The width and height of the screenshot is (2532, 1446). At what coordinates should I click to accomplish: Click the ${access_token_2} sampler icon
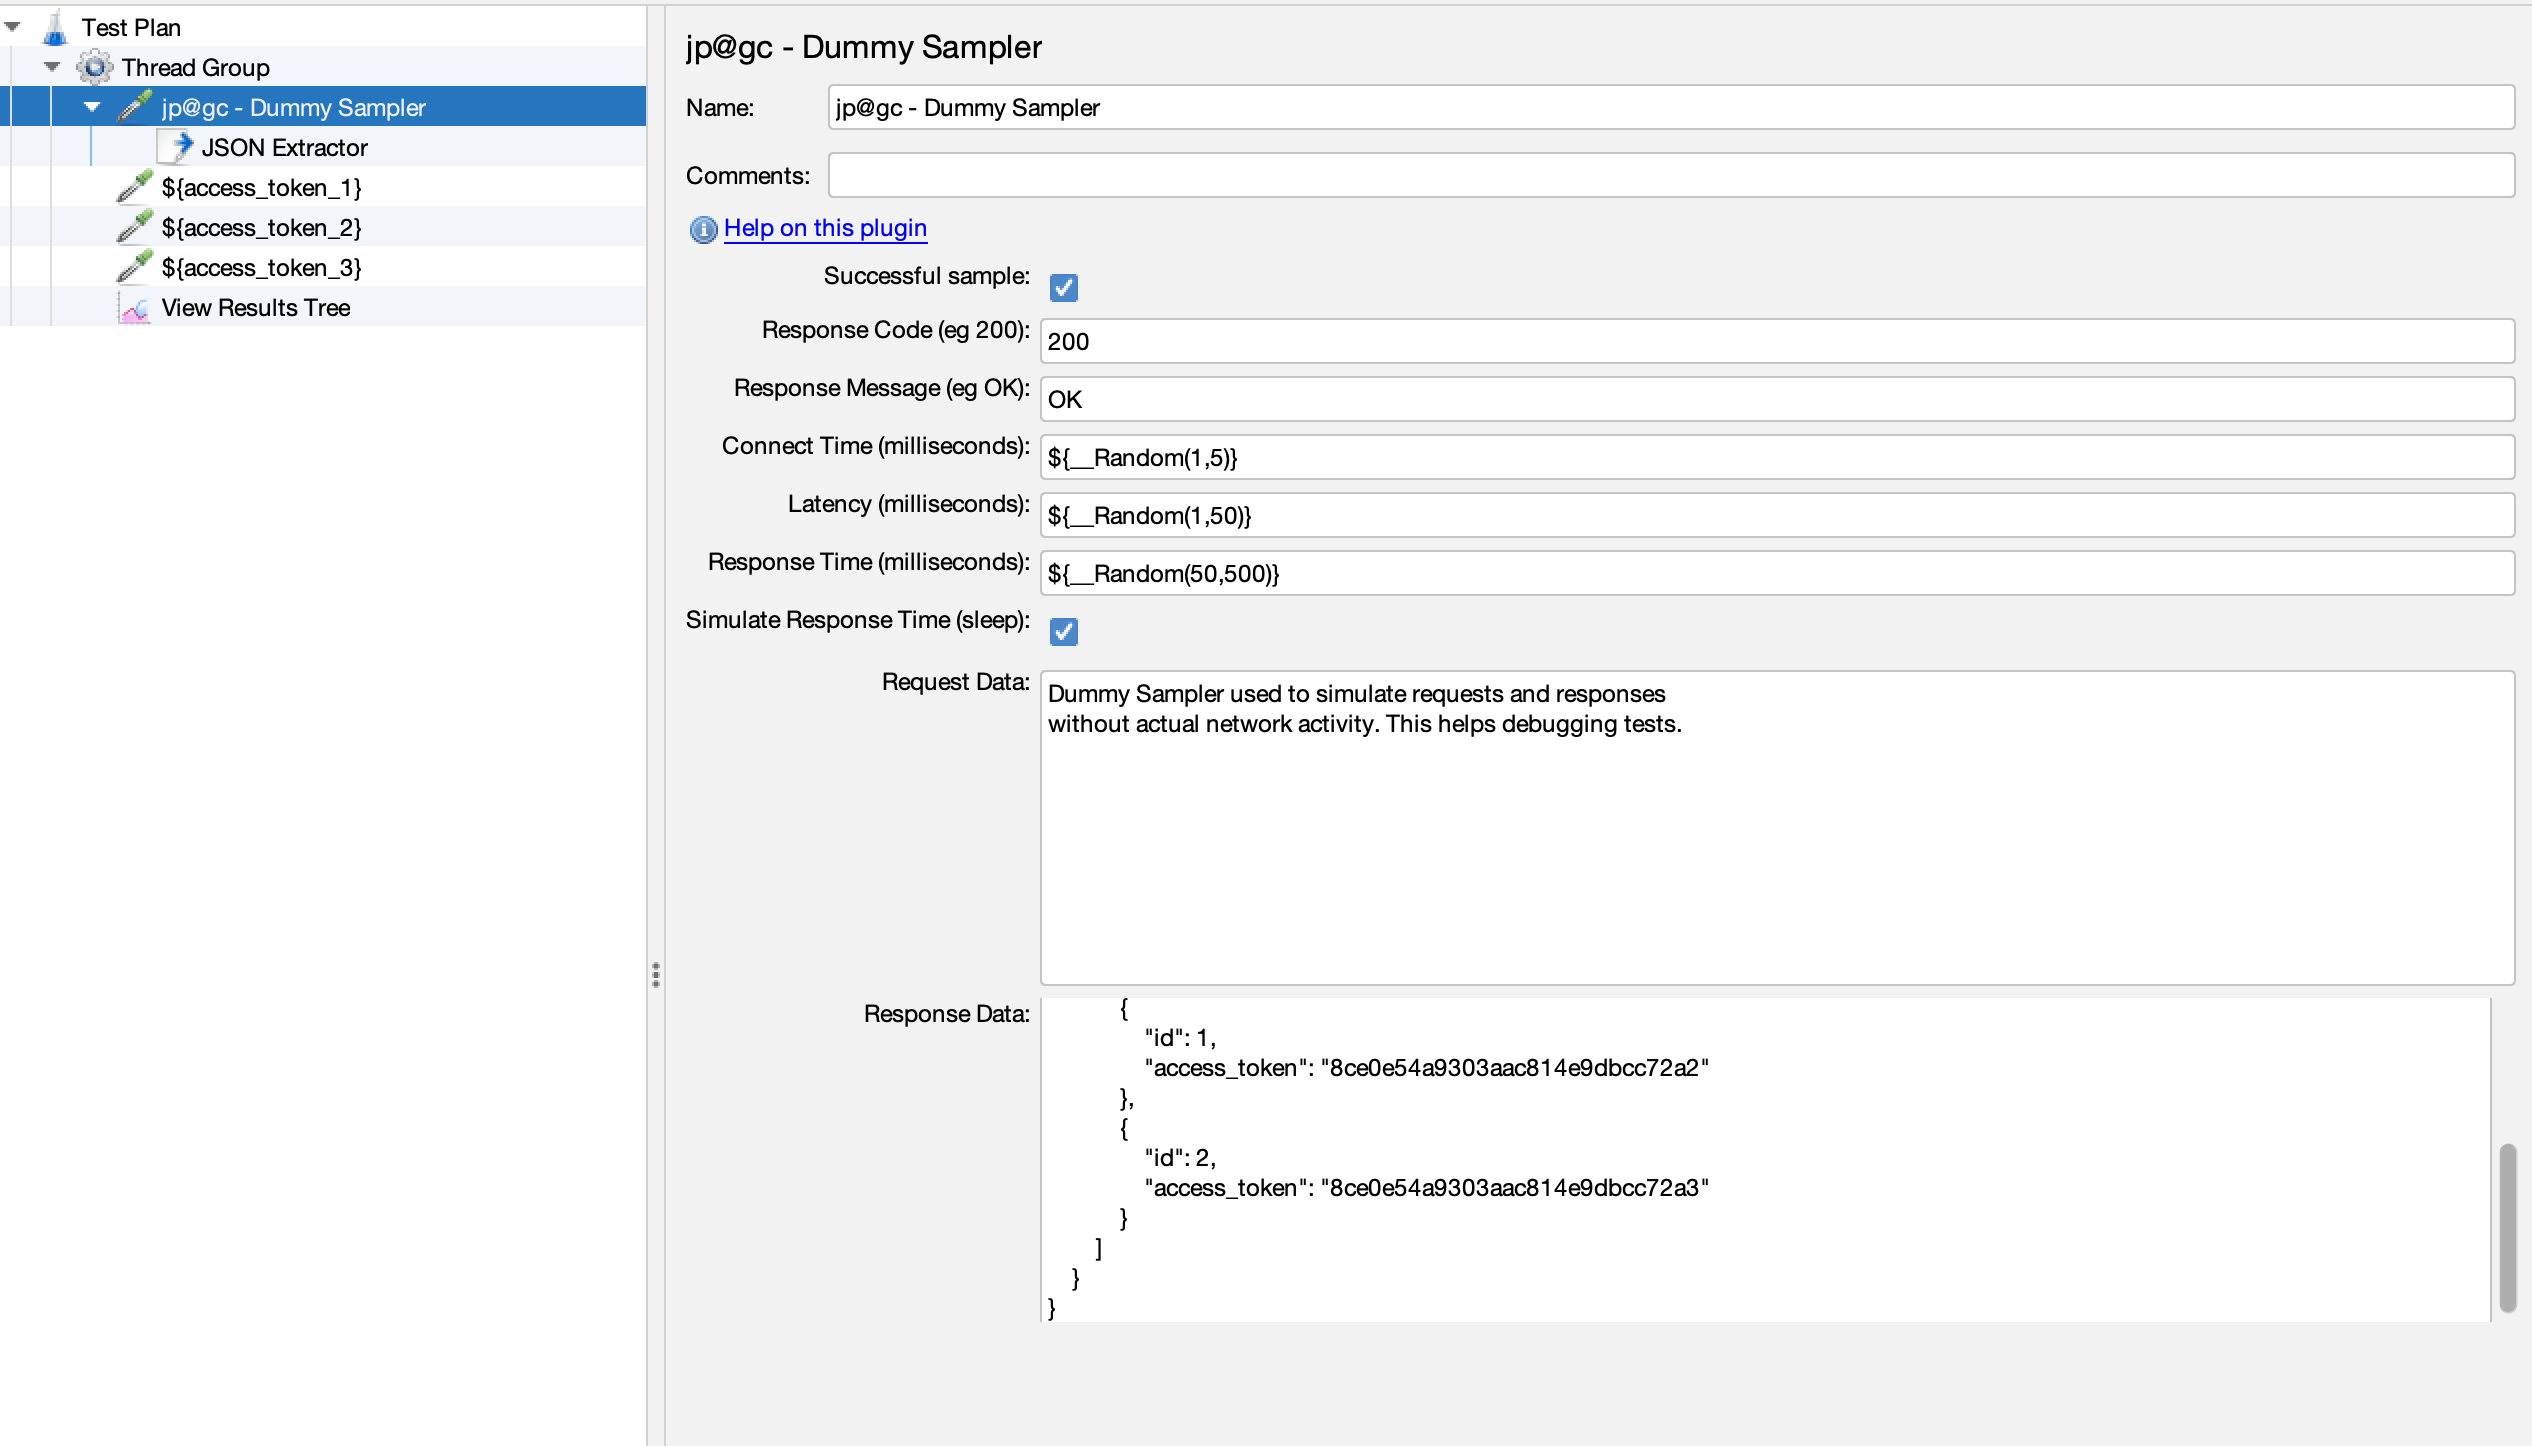[135, 227]
